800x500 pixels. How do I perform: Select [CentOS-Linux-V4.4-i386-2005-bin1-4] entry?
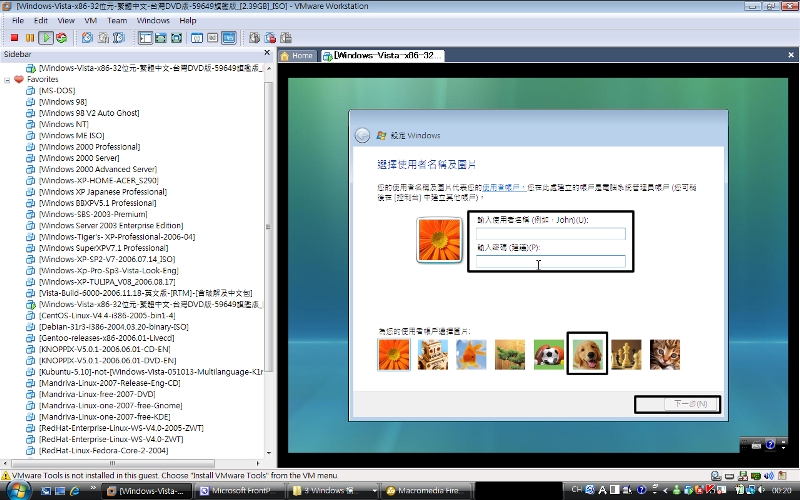pyautogui.click(x=107, y=315)
